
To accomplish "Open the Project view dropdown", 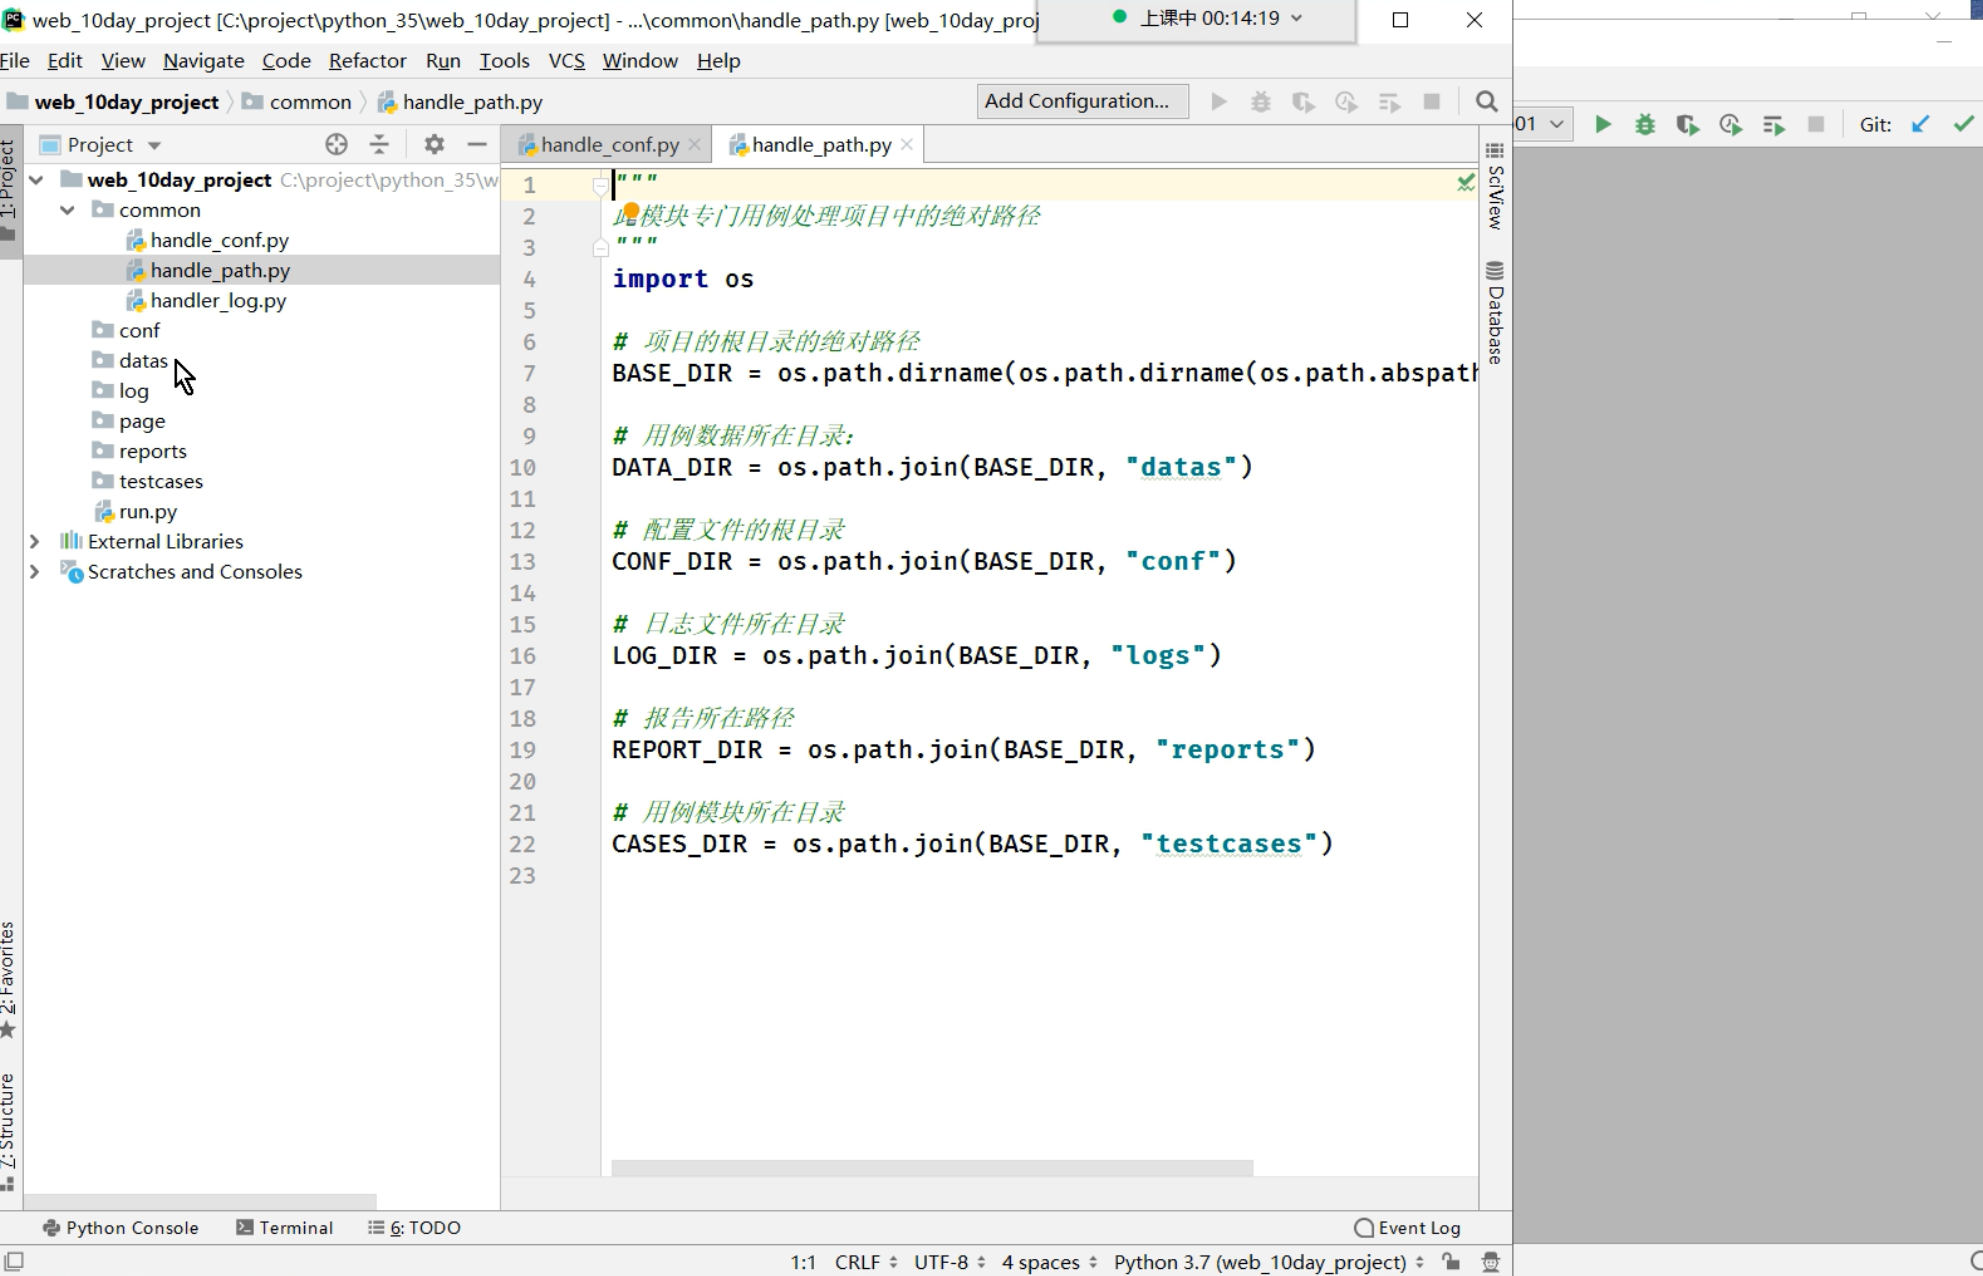I will pyautogui.click(x=154, y=145).
